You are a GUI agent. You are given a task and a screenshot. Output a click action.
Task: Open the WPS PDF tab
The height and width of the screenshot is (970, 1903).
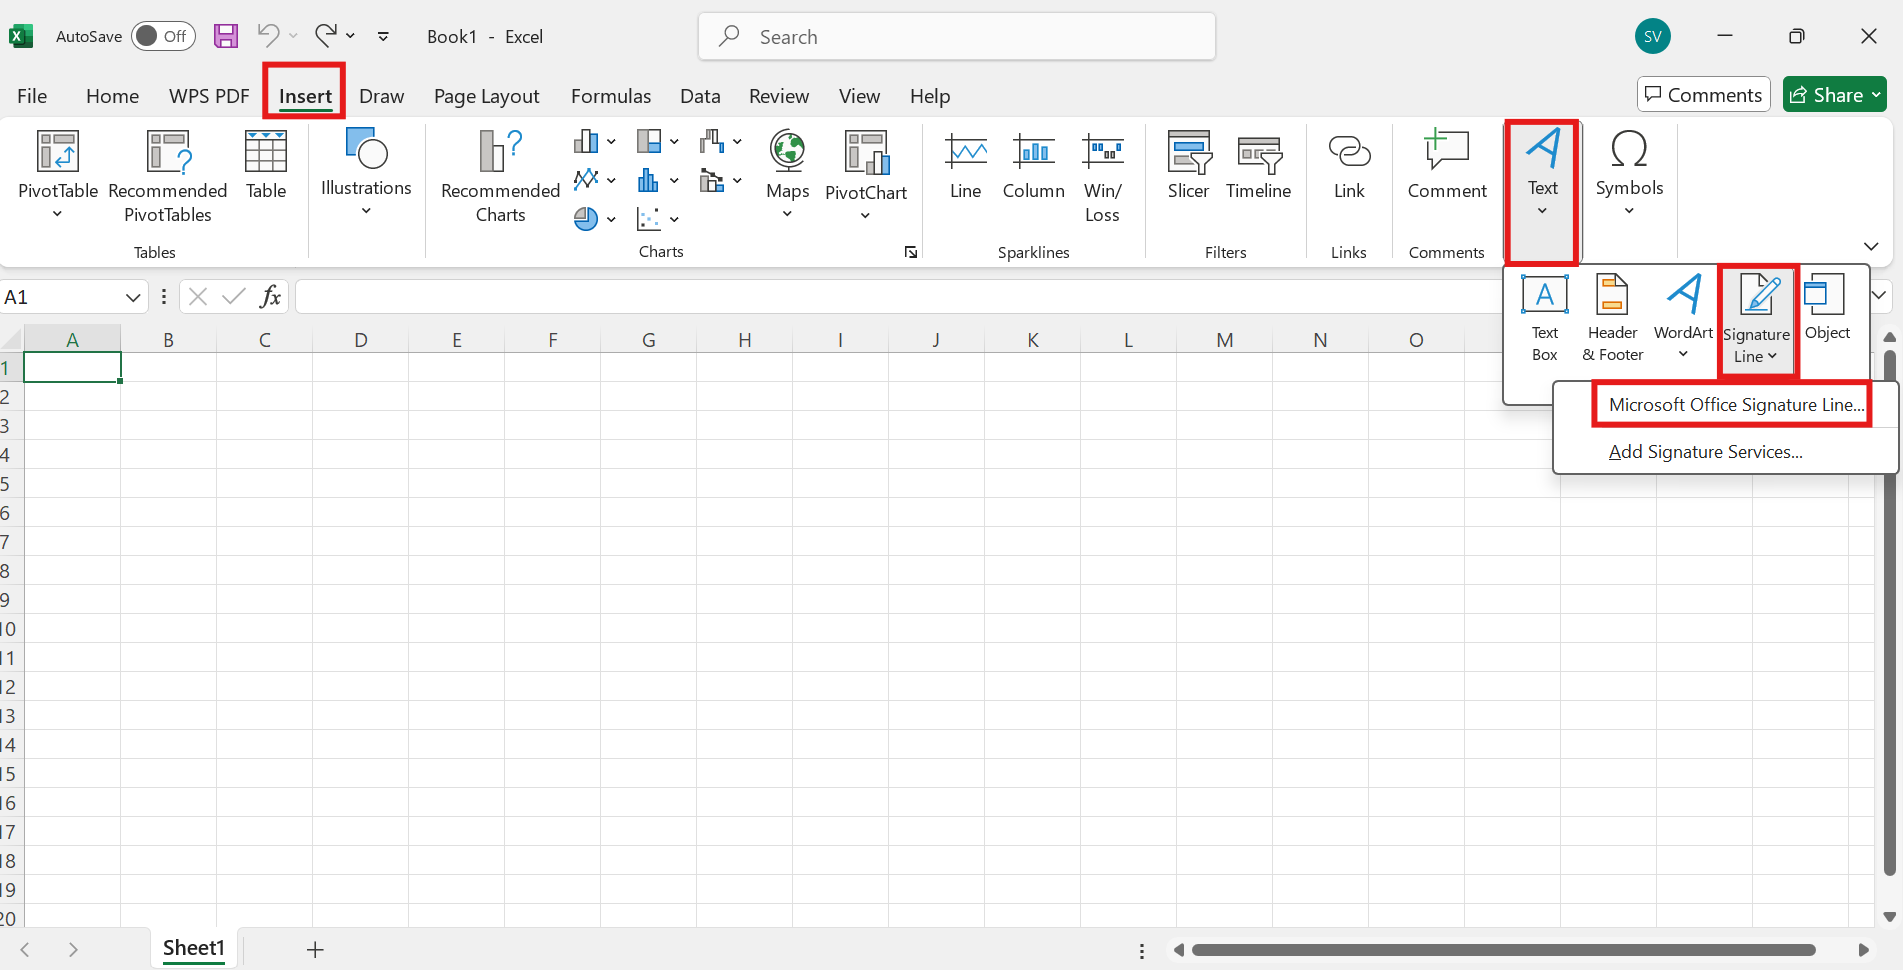coord(209,96)
